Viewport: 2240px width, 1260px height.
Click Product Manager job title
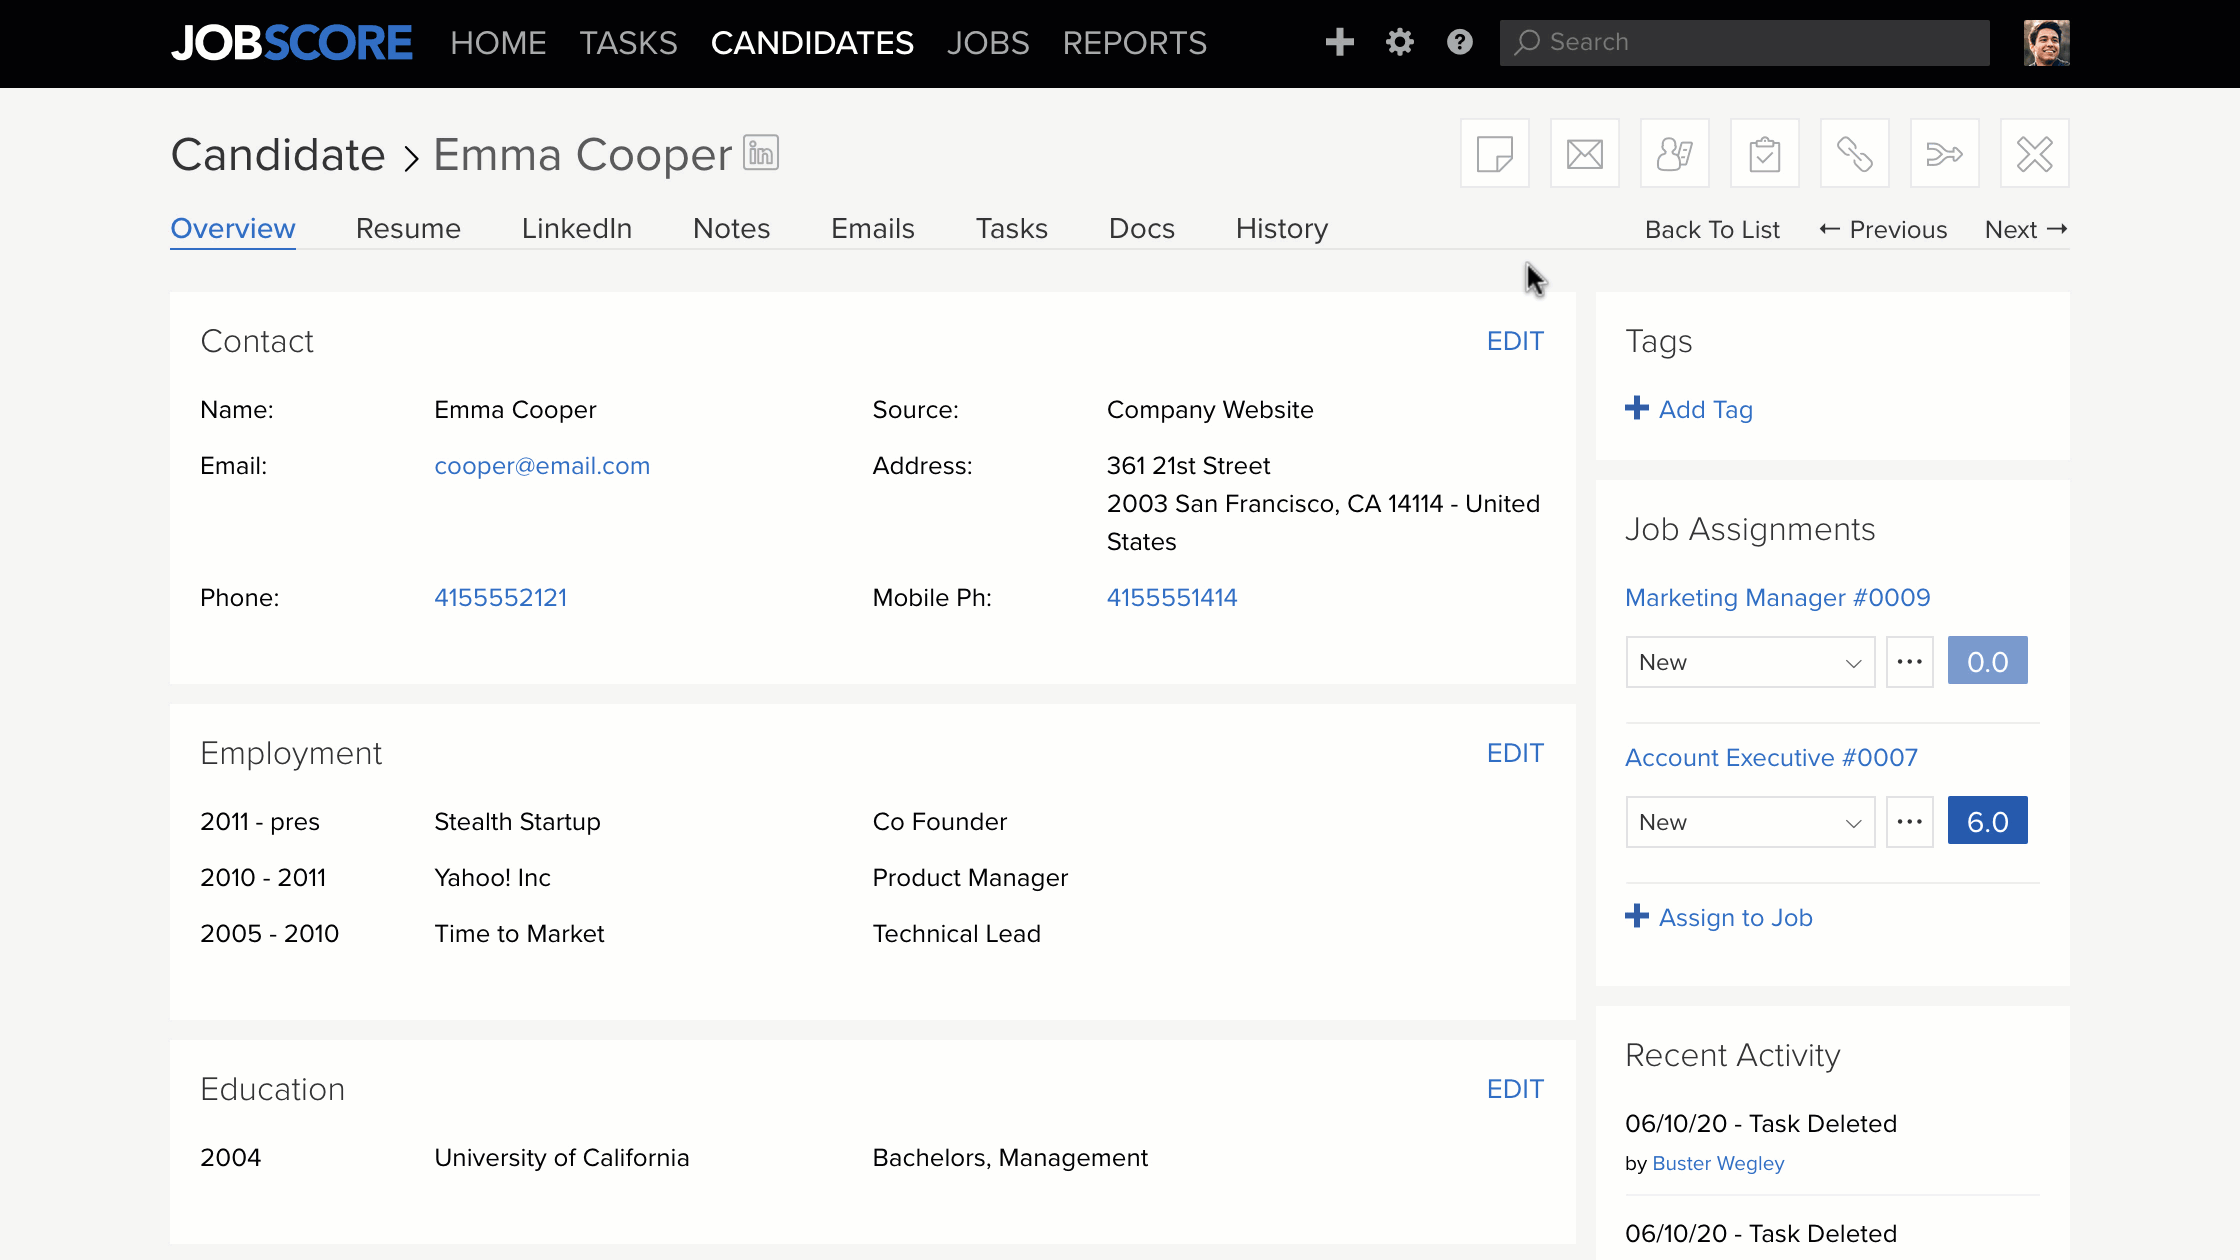point(970,878)
